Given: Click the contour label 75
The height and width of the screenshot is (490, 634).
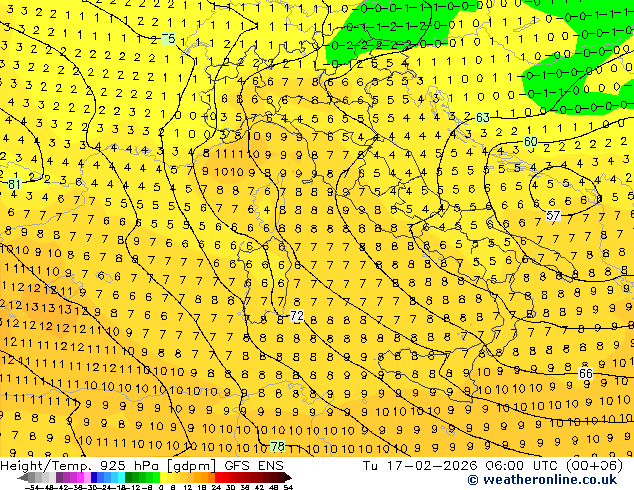Looking at the screenshot, I should coord(168,39).
